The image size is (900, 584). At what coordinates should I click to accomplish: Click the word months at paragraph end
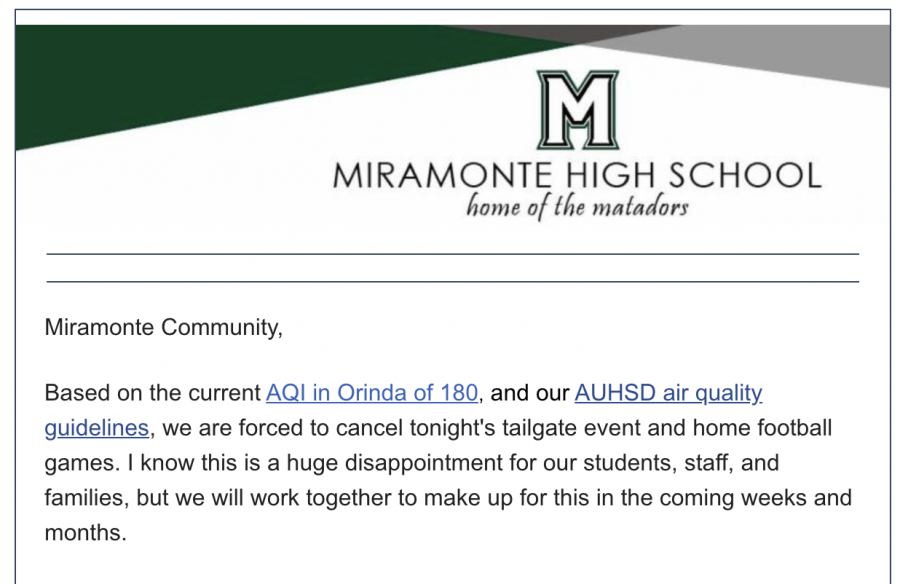[84, 533]
